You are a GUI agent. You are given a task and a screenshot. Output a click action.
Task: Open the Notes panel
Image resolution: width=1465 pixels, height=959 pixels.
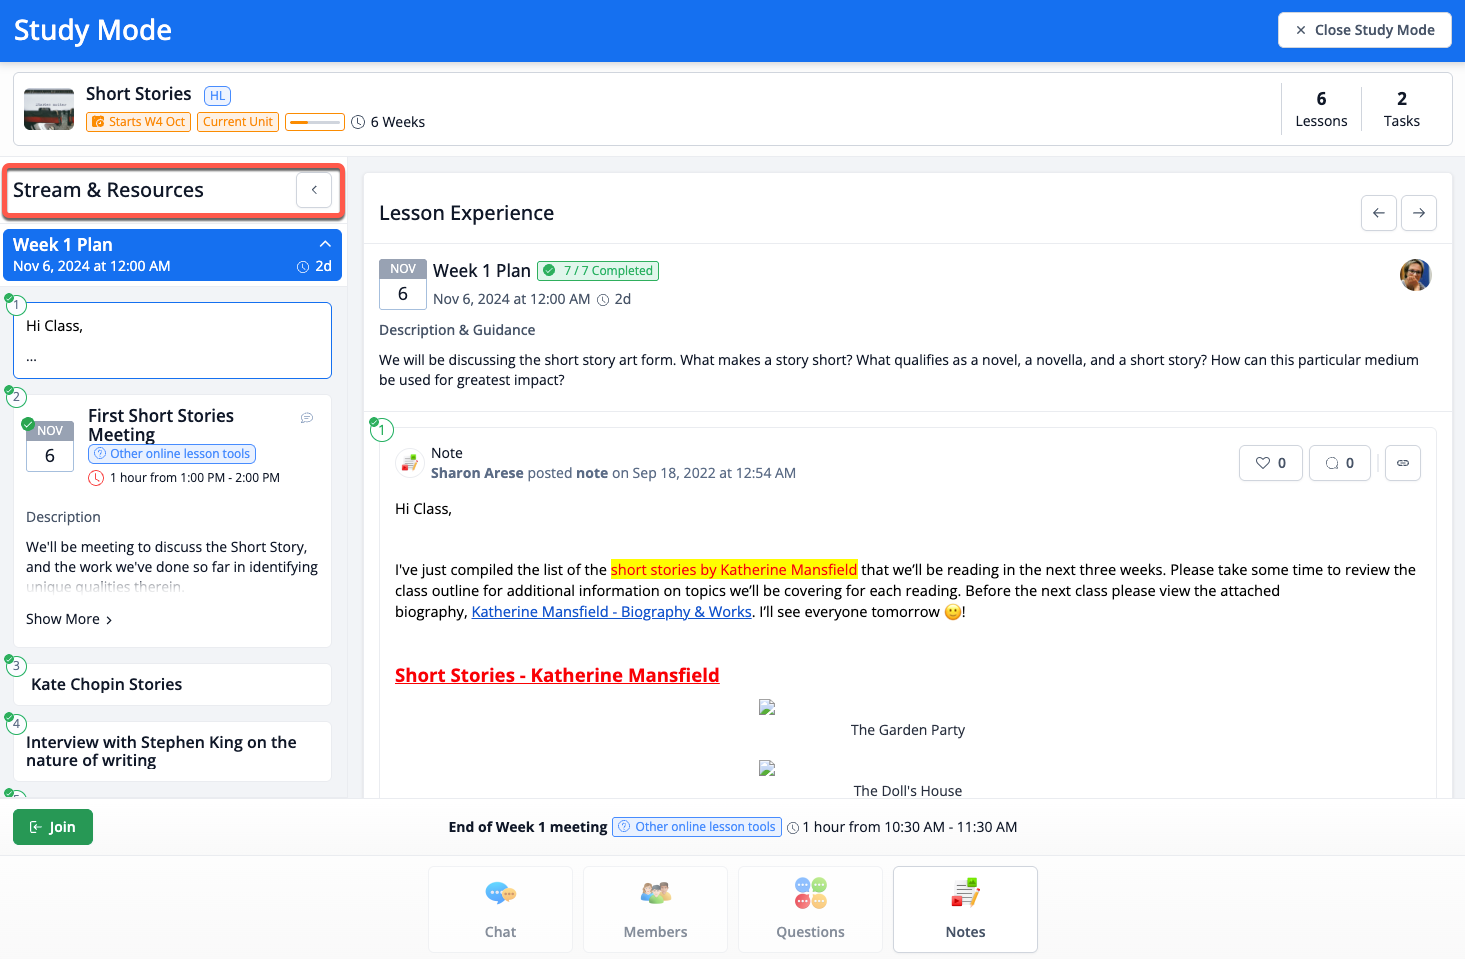965,909
